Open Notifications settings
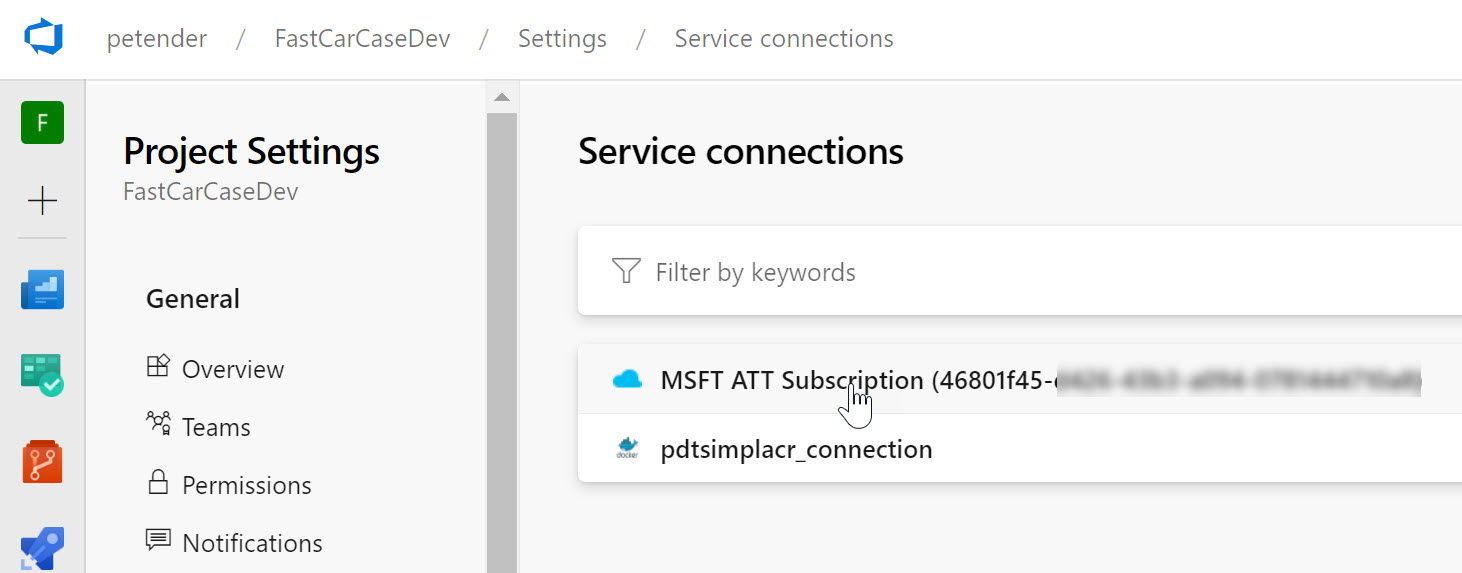Viewport: 1462px width, 573px height. (x=251, y=543)
